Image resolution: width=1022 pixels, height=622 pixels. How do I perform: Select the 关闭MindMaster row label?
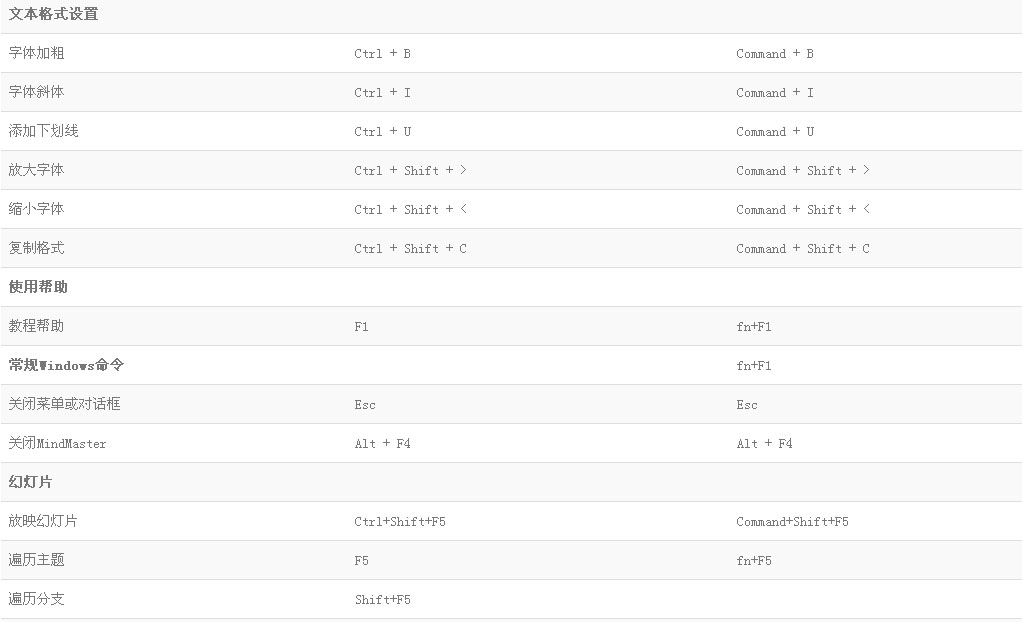tap(57, 443)
